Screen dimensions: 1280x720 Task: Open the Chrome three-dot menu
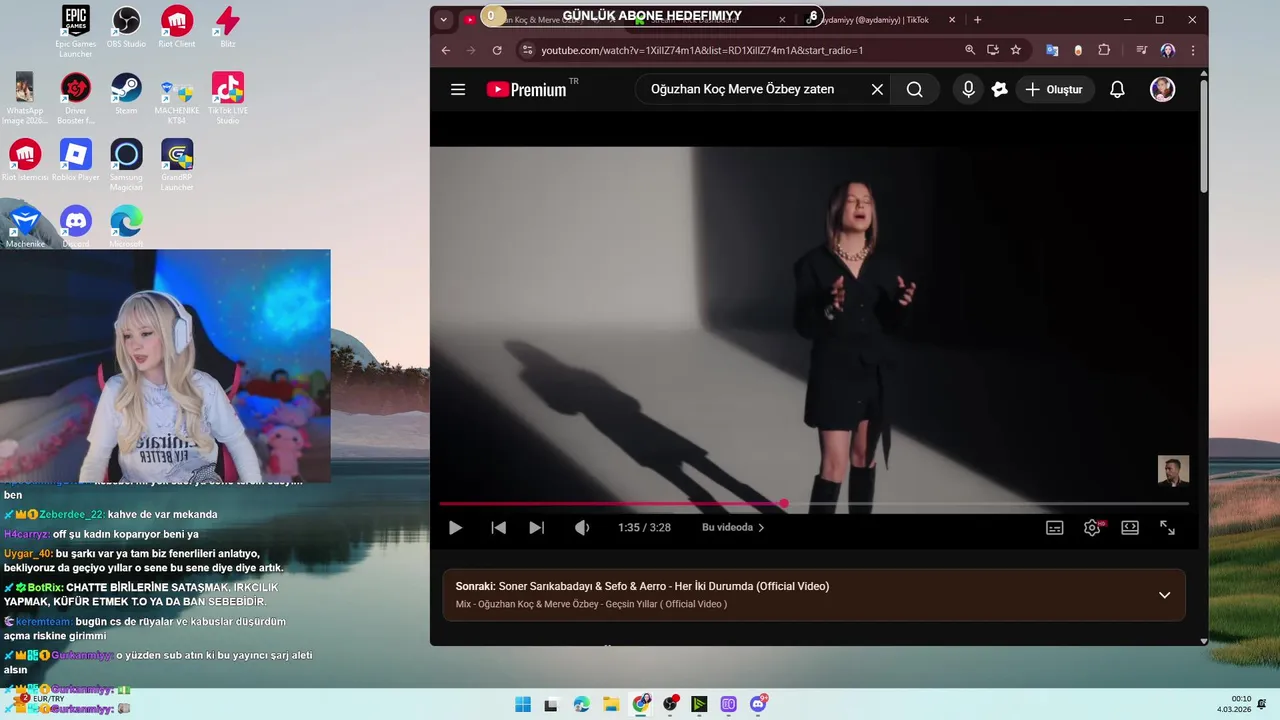coord(1192,50)
